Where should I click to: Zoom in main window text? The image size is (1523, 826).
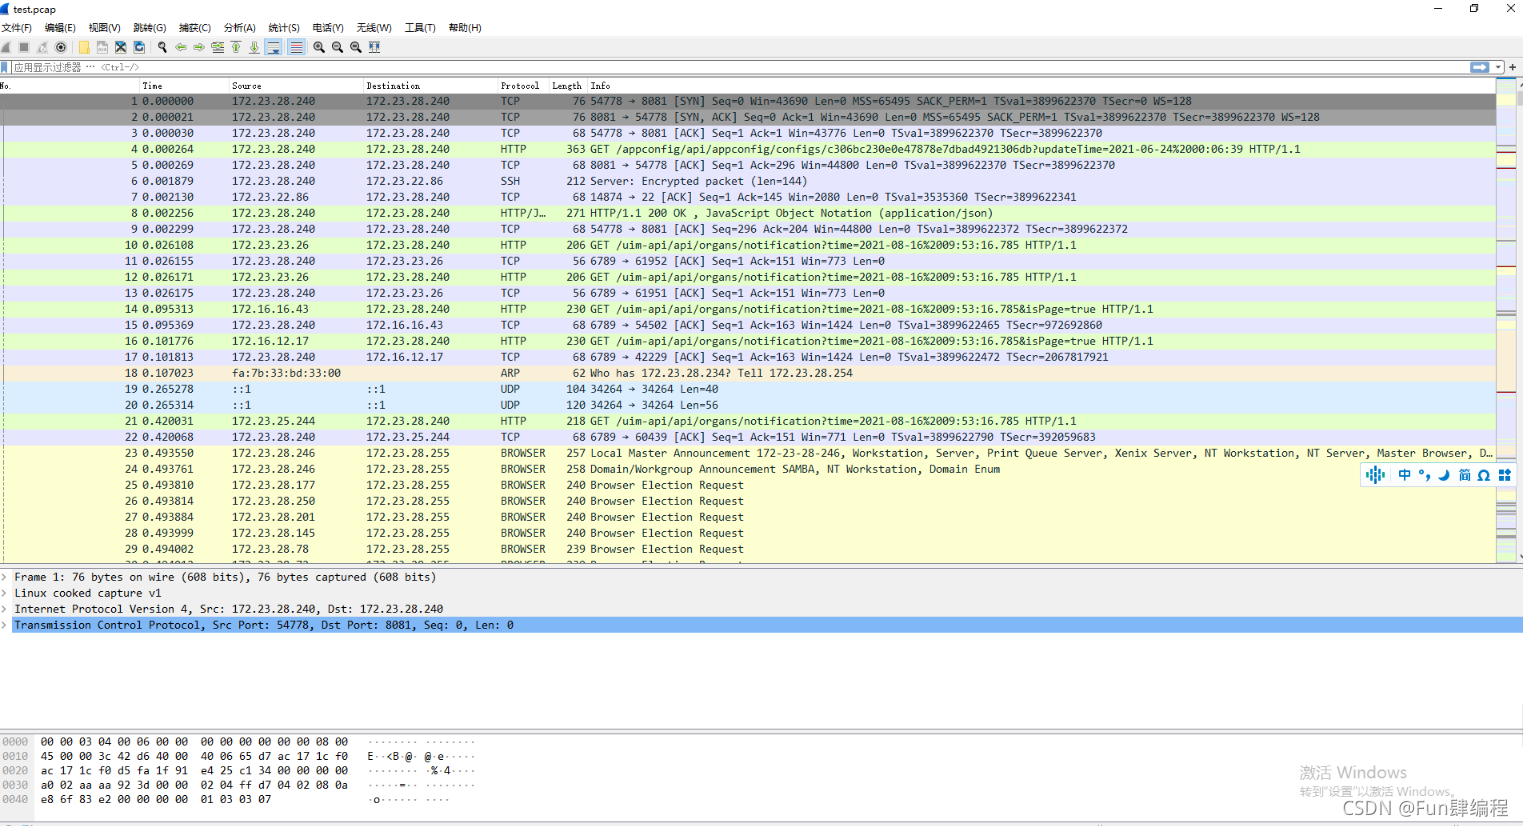(x=319, y=47)
